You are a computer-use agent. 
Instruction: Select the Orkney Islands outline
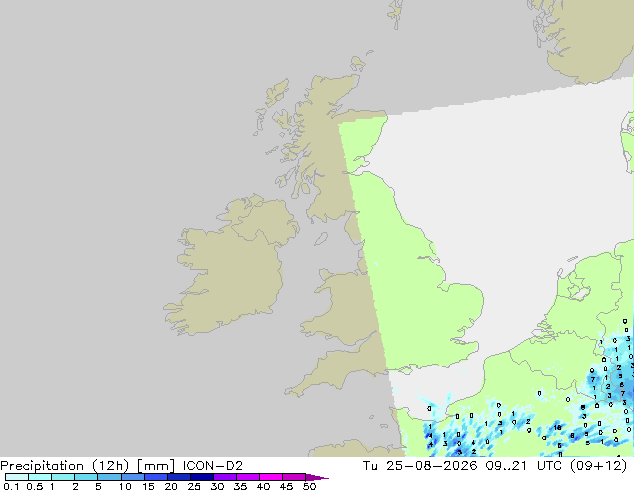coord(358,64)
